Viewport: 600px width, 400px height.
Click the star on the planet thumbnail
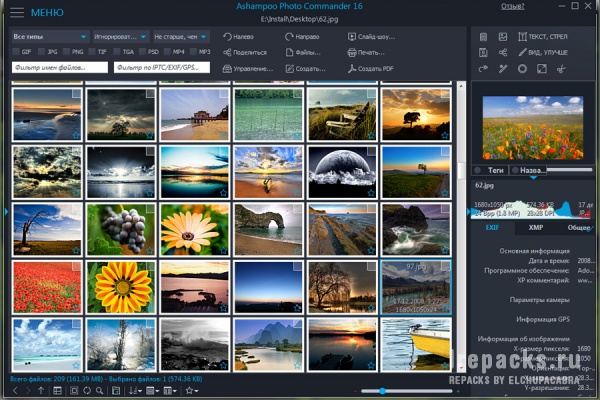[371, 193]
